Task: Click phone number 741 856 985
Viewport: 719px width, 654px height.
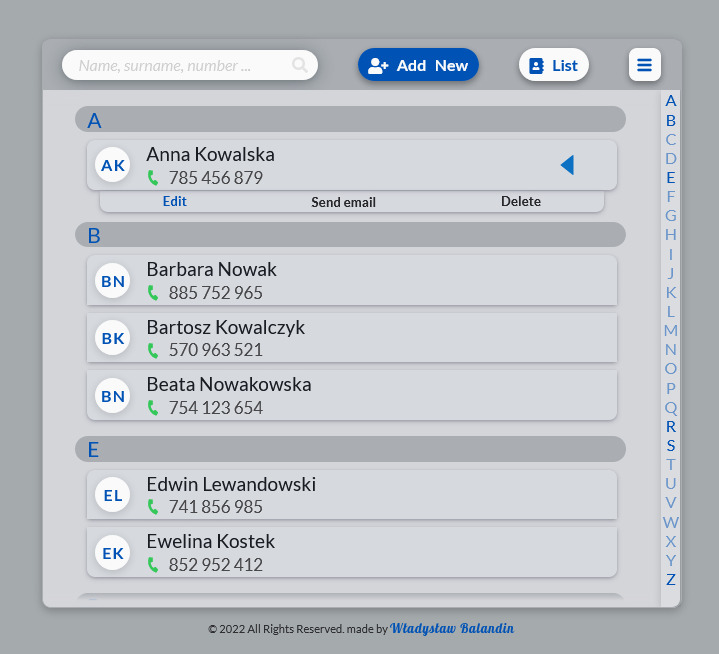Action: point(216,507)
